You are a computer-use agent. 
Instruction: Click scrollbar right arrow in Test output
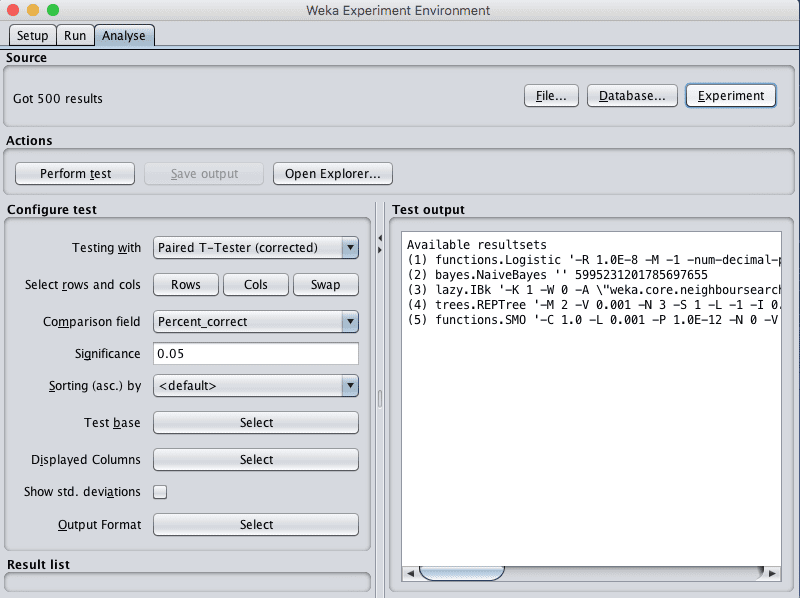772,574
